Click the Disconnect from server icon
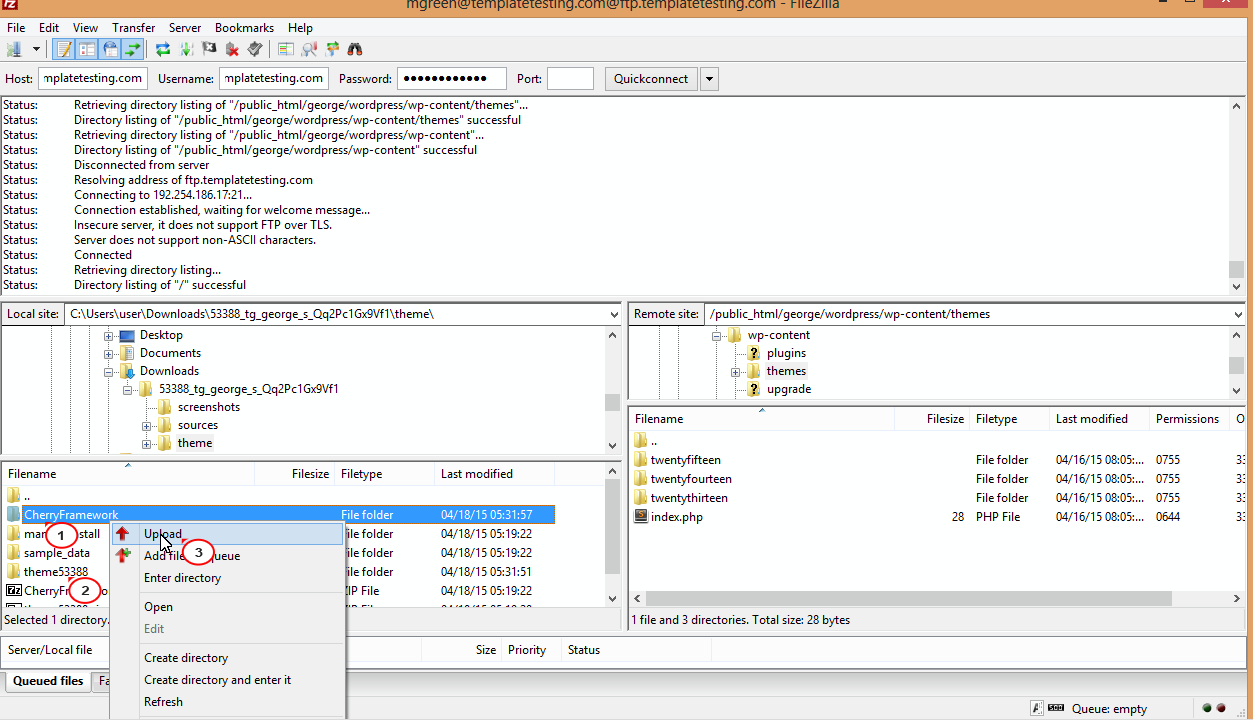Viewport: 1253px width, 720px height. [232, 49]
